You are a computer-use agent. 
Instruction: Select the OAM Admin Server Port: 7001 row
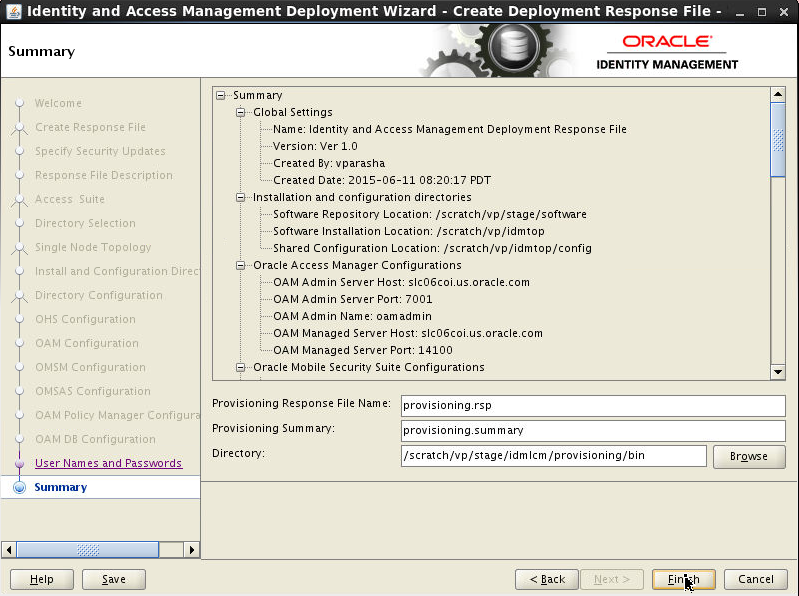tap(353, 299)
